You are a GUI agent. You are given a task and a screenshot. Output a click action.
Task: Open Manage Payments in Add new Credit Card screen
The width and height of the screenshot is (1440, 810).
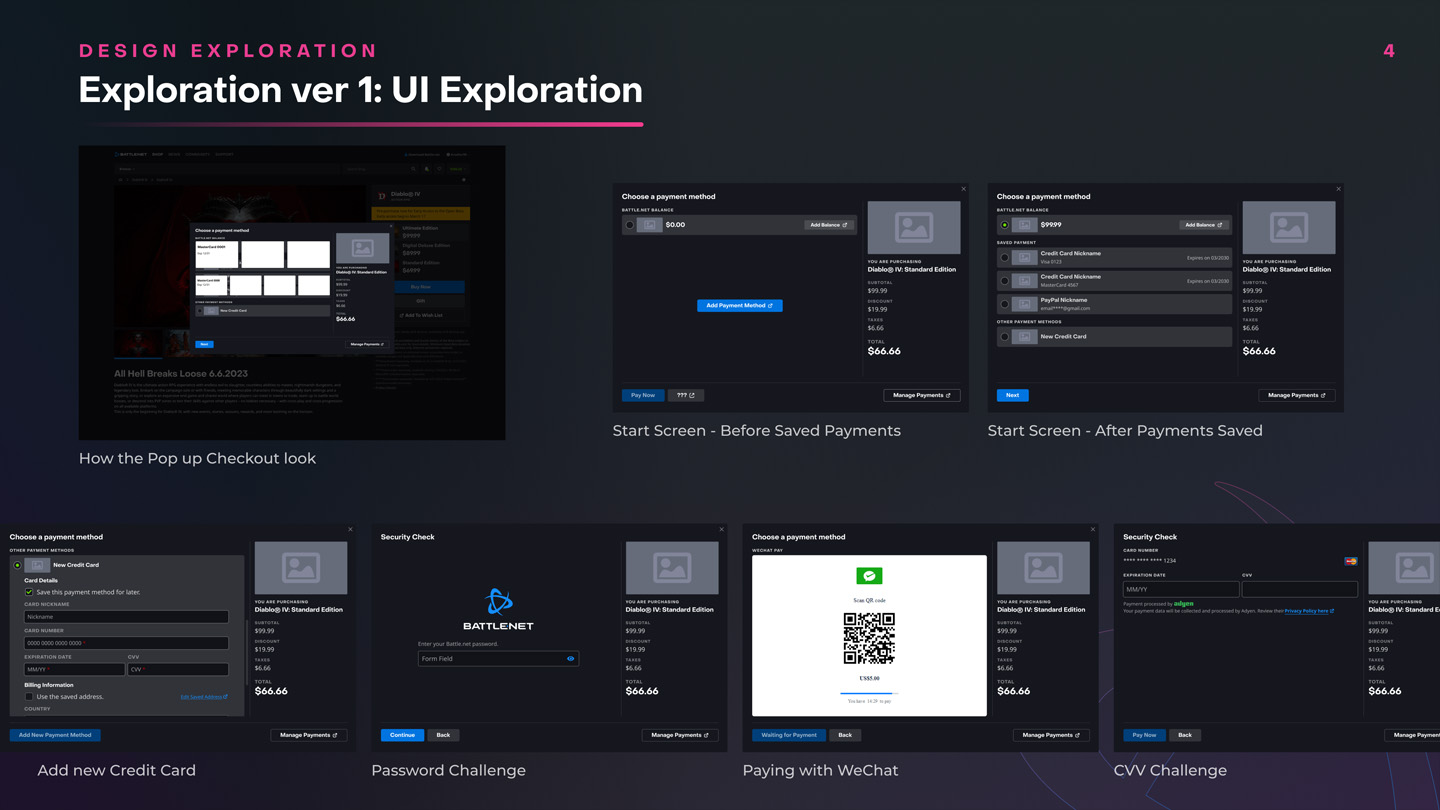pyautogui.click(x=309, y=735)
